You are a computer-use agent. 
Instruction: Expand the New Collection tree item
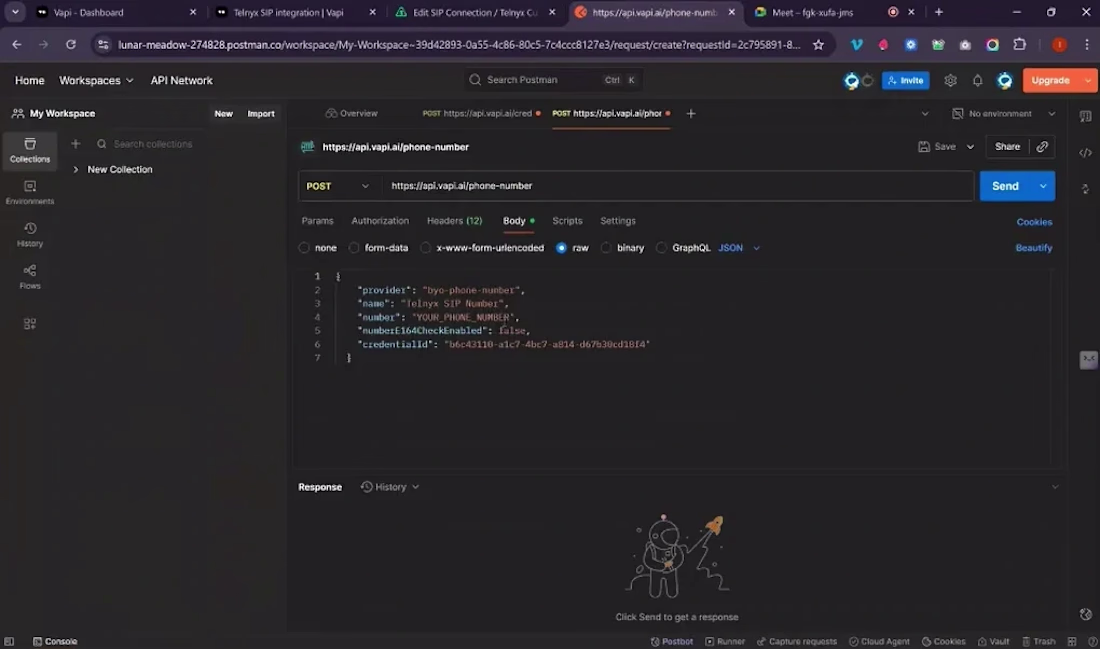click(x=76, y=169)
